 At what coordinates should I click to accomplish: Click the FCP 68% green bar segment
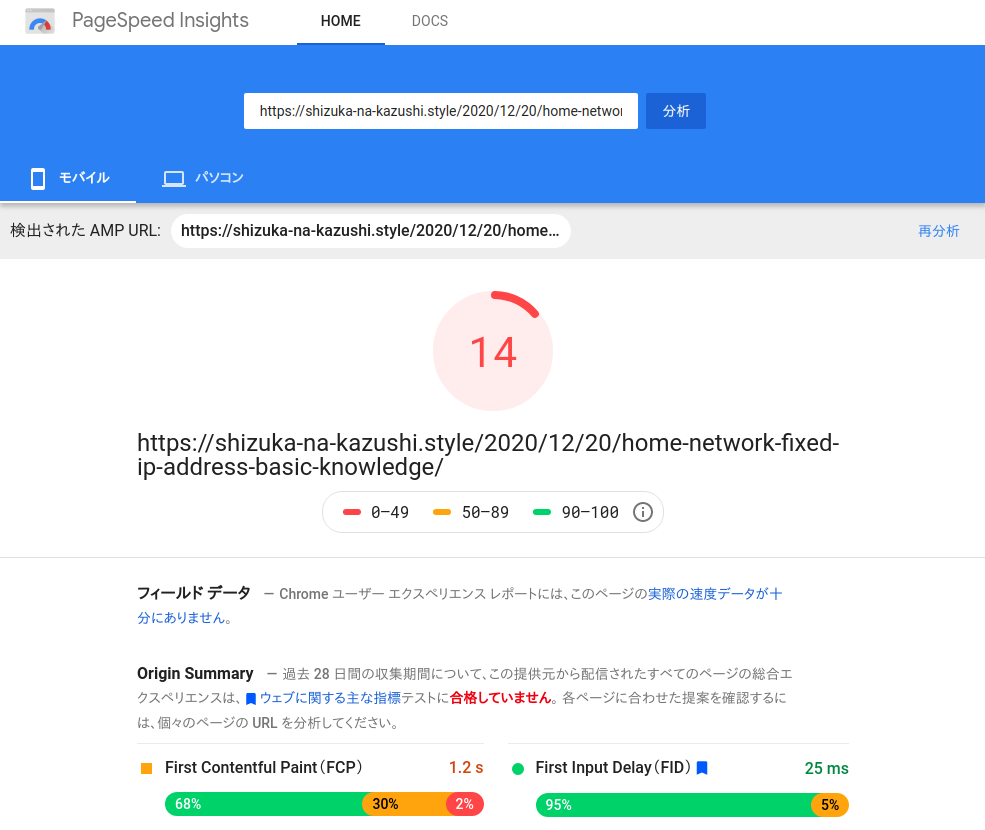point(264,804)
